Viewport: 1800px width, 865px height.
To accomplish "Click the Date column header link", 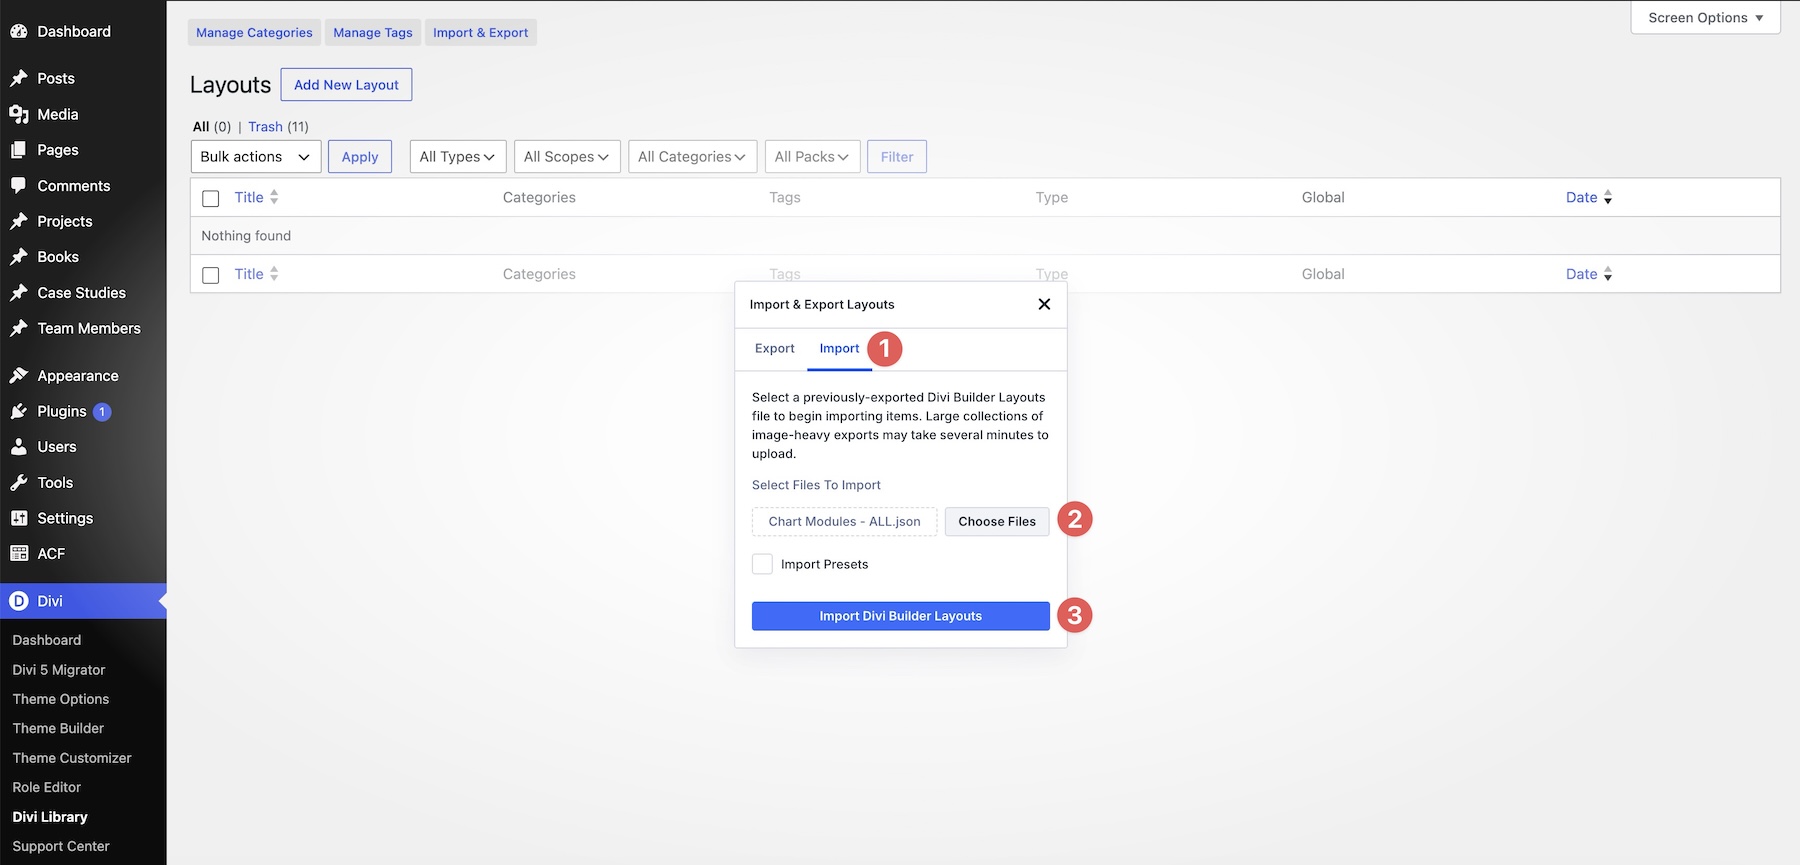I will tap(1581, 197).
